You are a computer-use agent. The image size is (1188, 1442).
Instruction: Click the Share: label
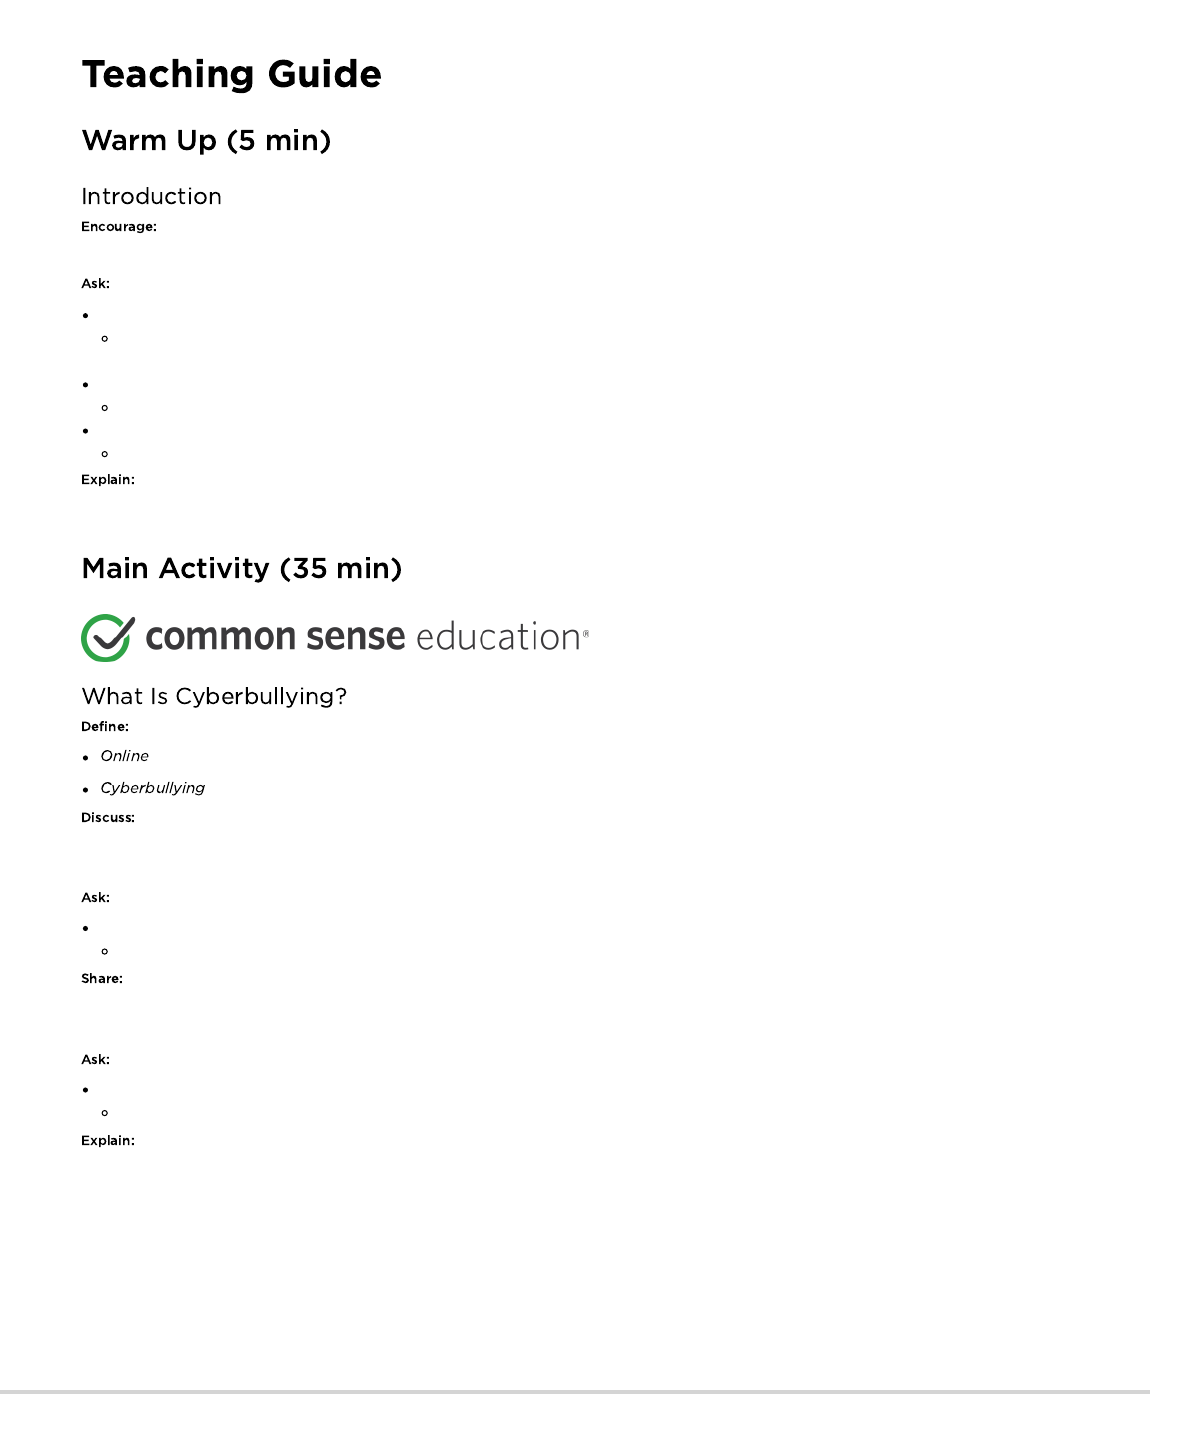click(101, 979)
